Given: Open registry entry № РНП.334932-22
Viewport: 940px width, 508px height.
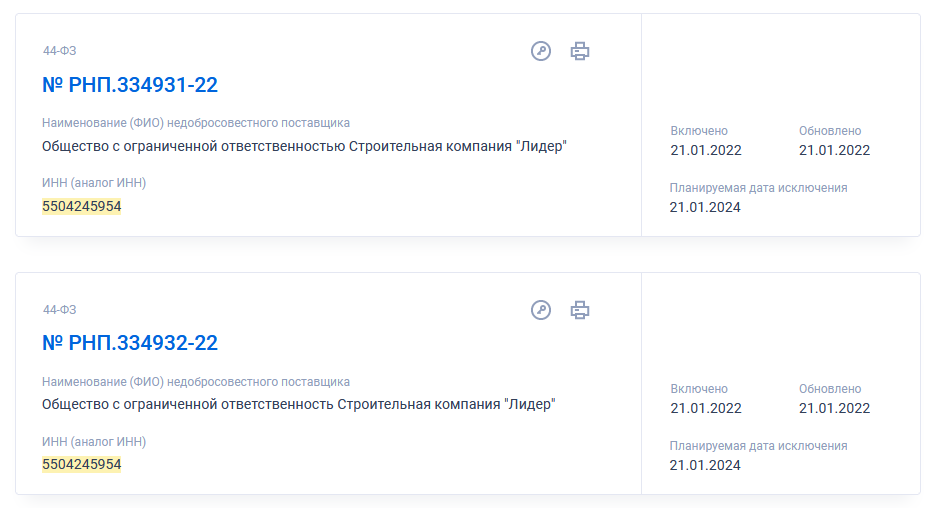Looking at the screenshot, I should [x=130, y=343].
